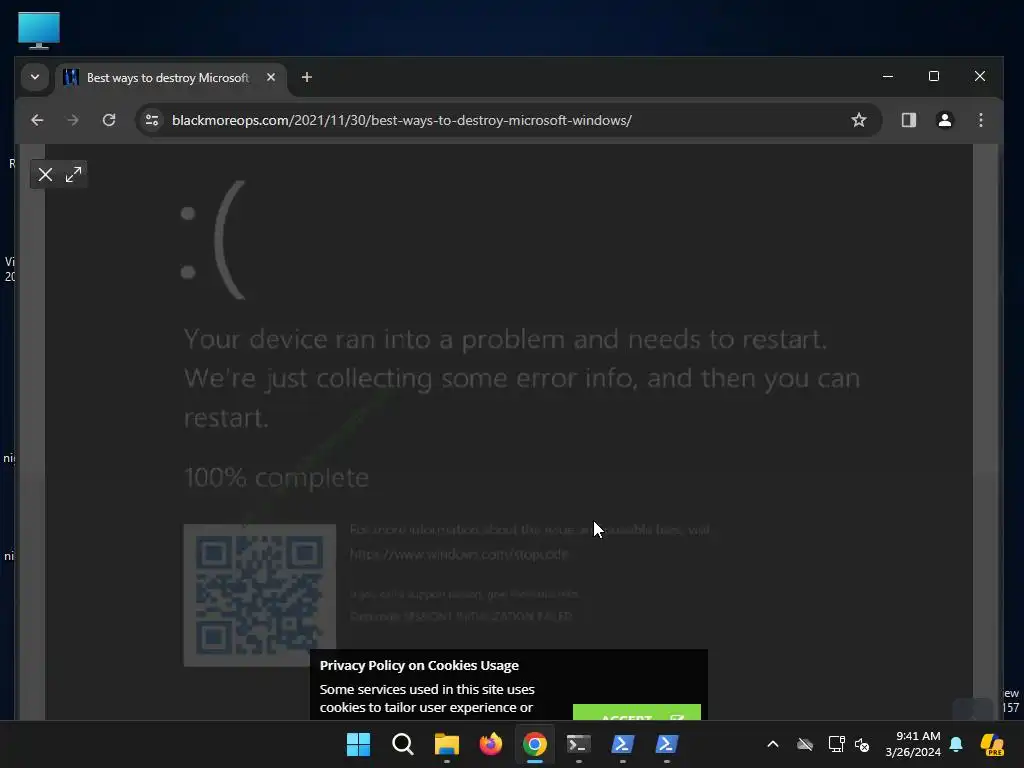
Task: Open the clock and date flyout
Action: point(913,744)
